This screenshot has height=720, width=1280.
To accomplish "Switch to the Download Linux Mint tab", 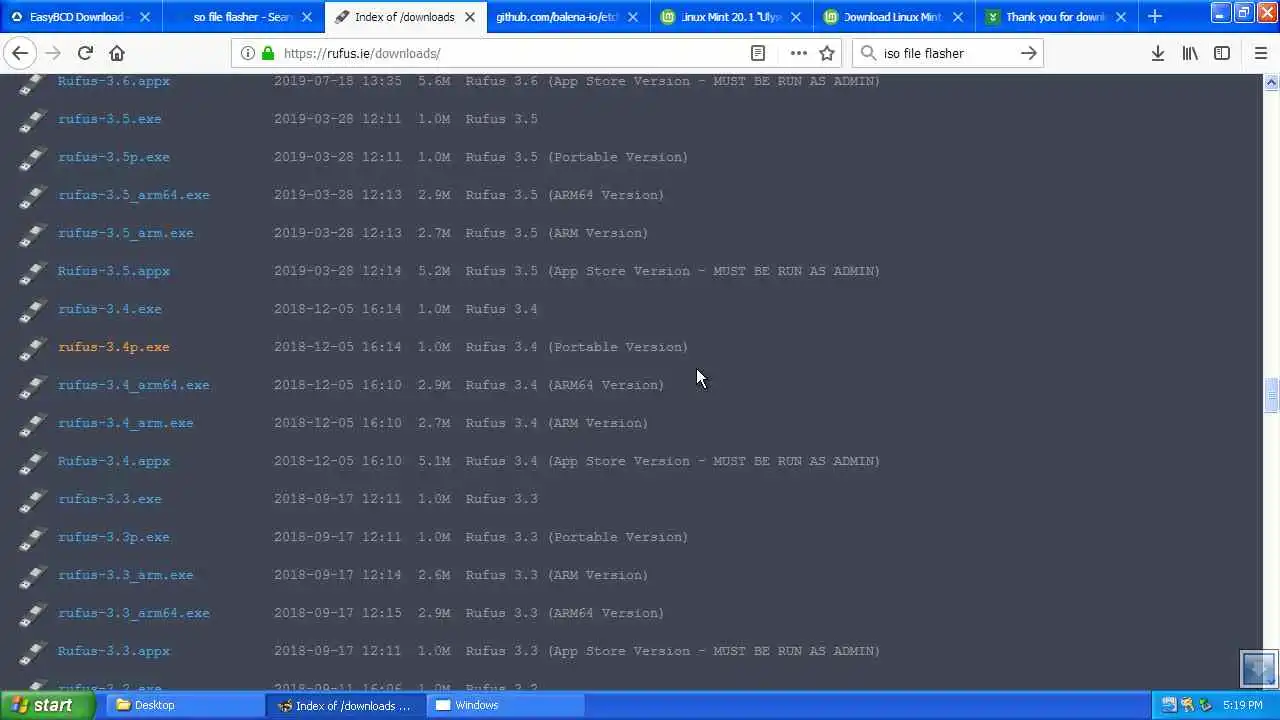I will pos(893,17).
